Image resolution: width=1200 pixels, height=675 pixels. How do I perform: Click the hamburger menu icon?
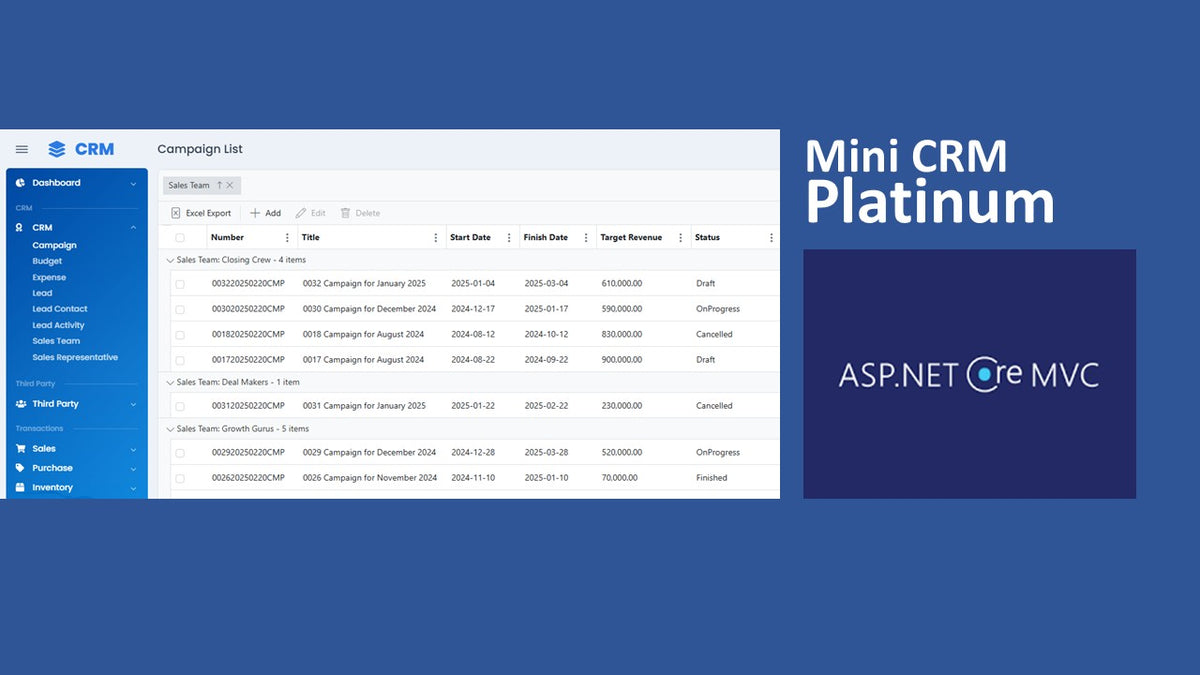pos(21,148)
